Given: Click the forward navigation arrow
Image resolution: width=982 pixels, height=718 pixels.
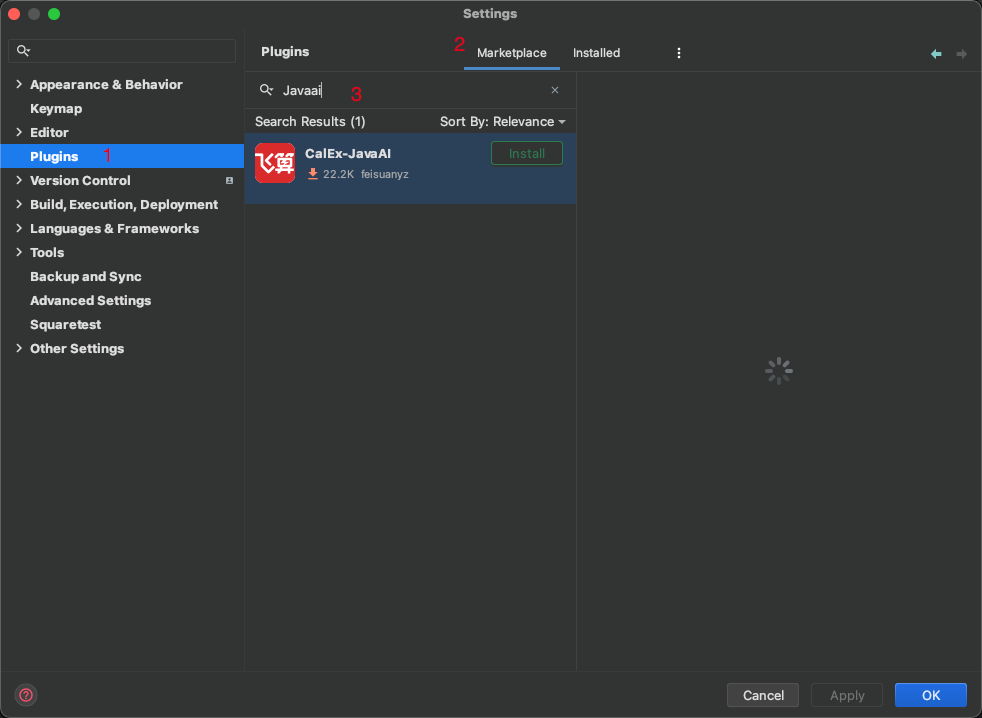Looking at the screenshot, I should (x=961, y=54).
